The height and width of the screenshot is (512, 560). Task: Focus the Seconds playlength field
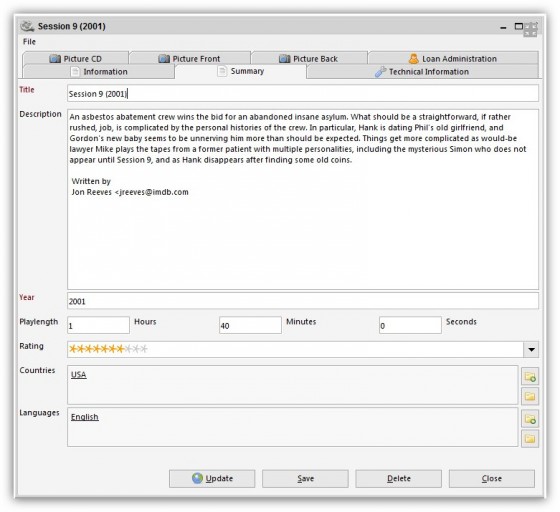(x=410, y=325)
